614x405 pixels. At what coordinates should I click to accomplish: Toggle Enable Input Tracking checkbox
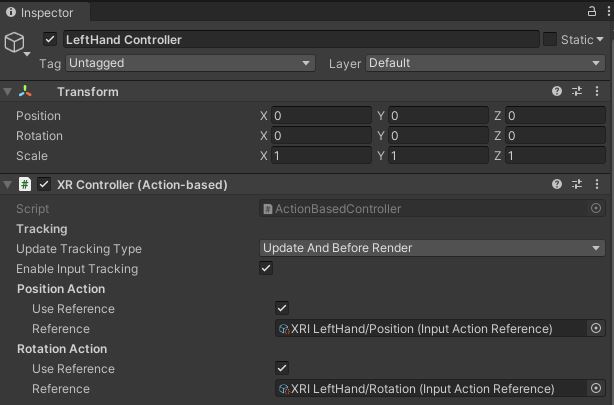point(266,268)
